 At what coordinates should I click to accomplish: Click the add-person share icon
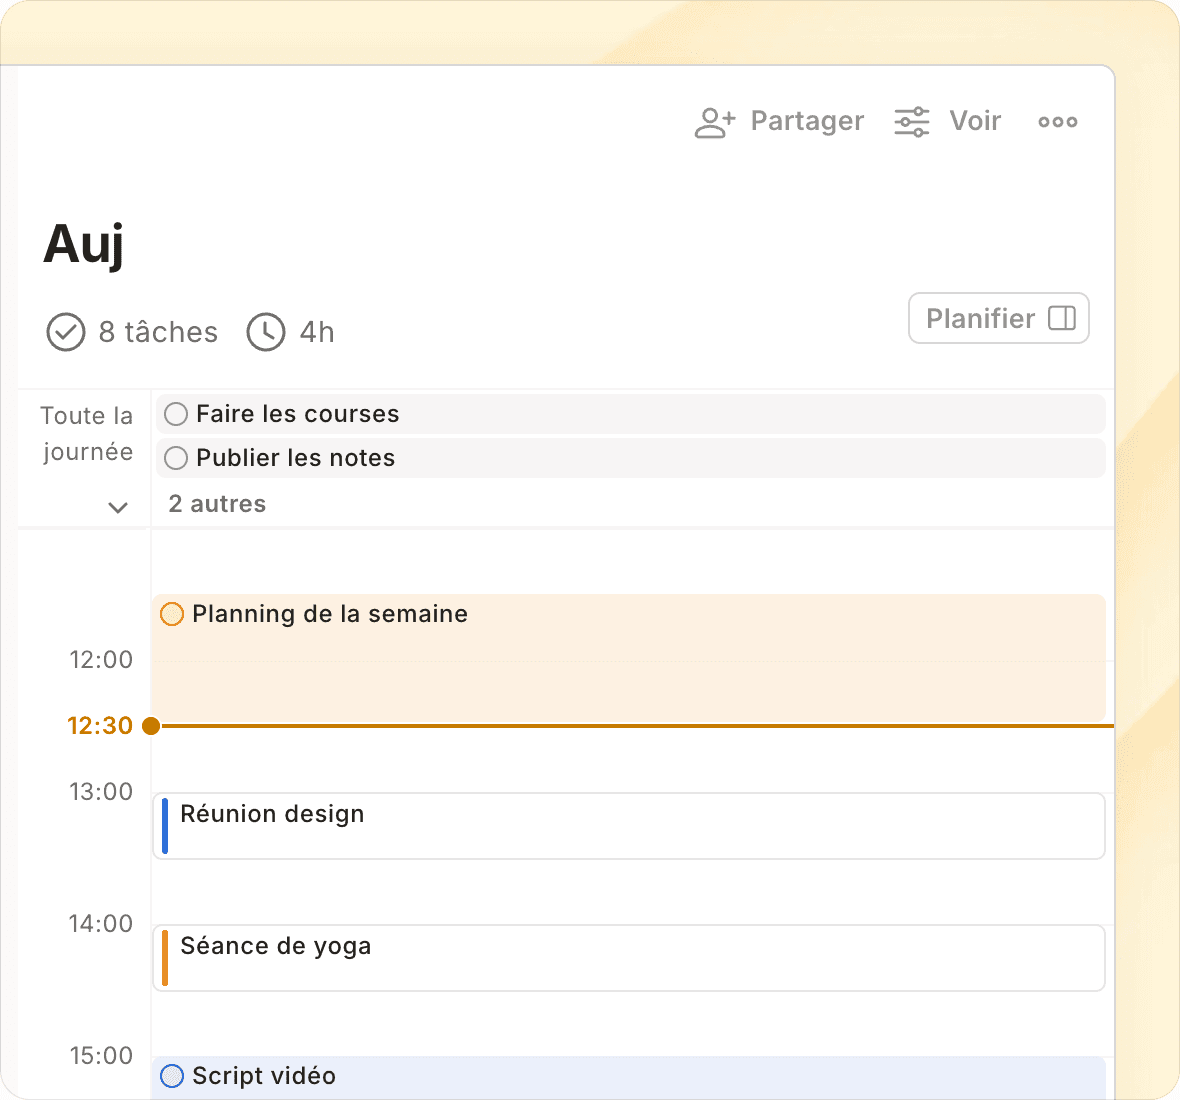715,122
